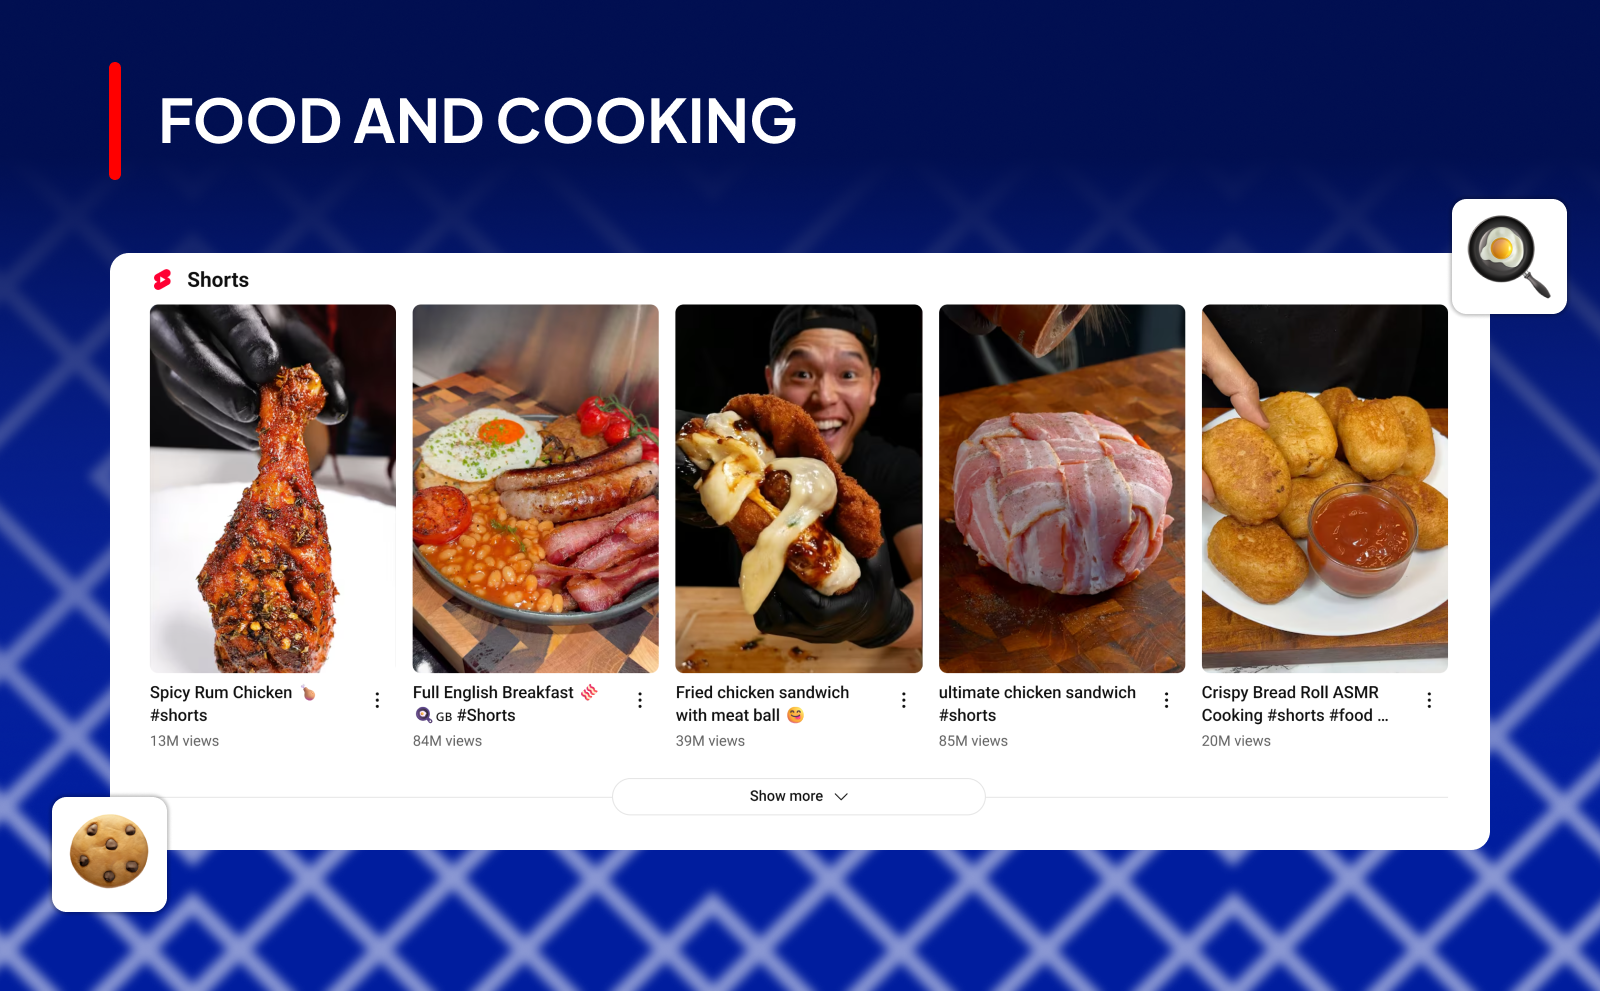Open options menu for ultimate chicken sandwich
Image resolution: width=1600 pixels, height=991 pixels.
(x=1166, y=700)
